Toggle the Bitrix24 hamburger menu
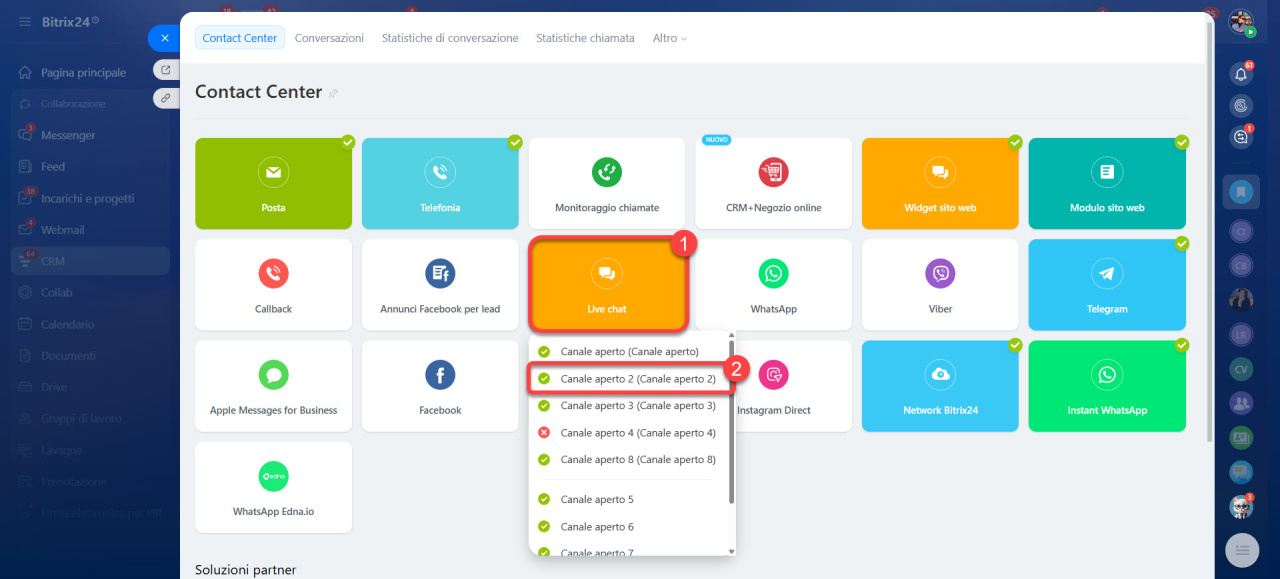The height and width of the screenshot is (579, 1280). (x=25, y=21)
